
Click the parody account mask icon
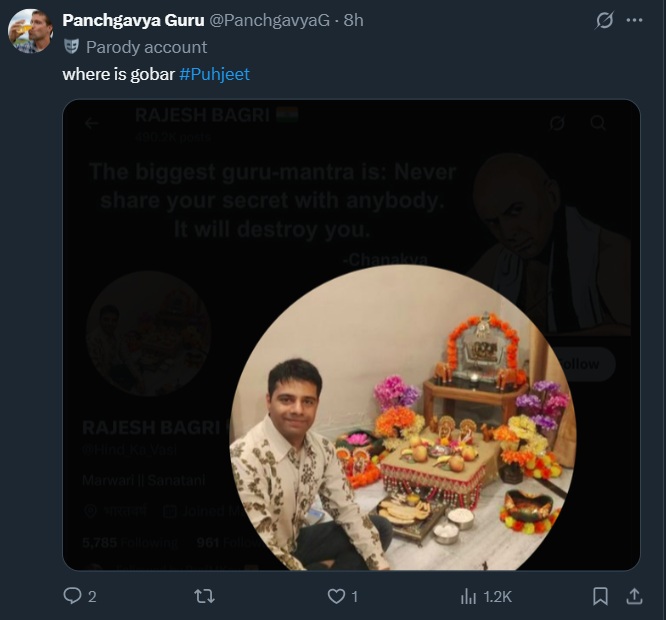tap(71, 47)
